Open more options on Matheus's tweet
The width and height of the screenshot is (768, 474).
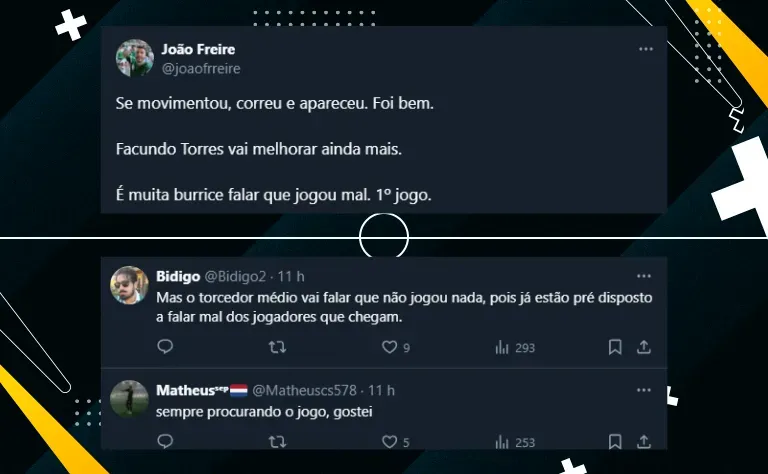coord(644,390)
